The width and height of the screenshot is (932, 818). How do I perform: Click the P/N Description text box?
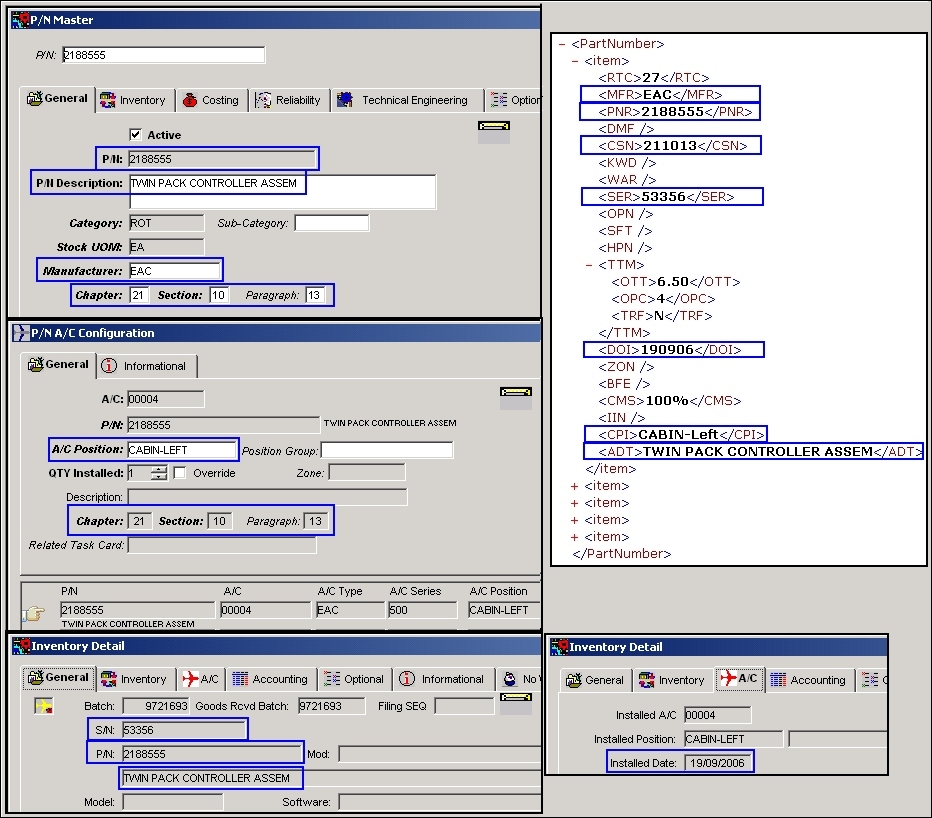click(283, 191)
